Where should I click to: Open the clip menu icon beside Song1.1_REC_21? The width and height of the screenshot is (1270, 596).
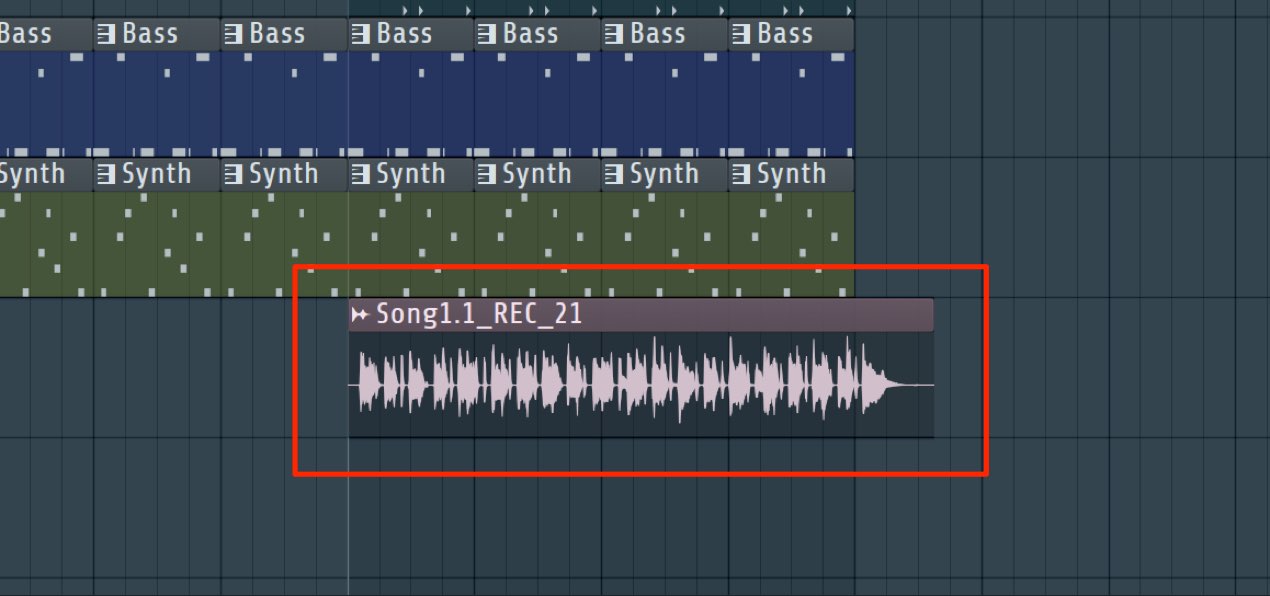(360, 315)
